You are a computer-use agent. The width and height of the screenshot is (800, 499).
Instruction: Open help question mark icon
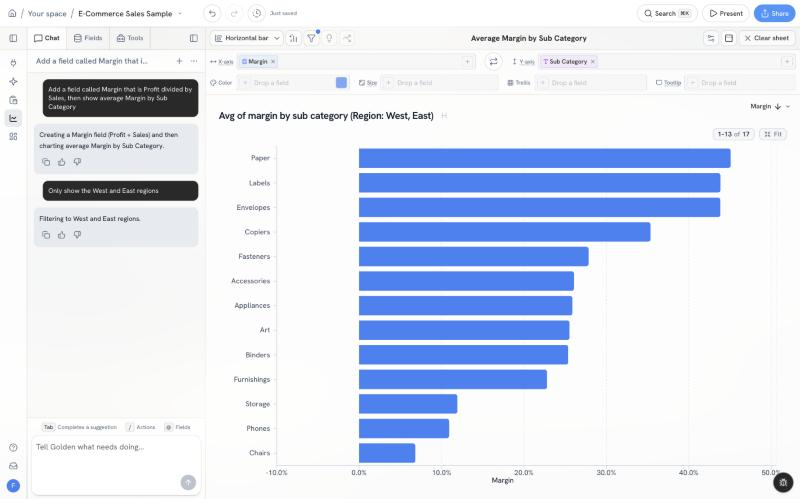(x=13, y=447)
